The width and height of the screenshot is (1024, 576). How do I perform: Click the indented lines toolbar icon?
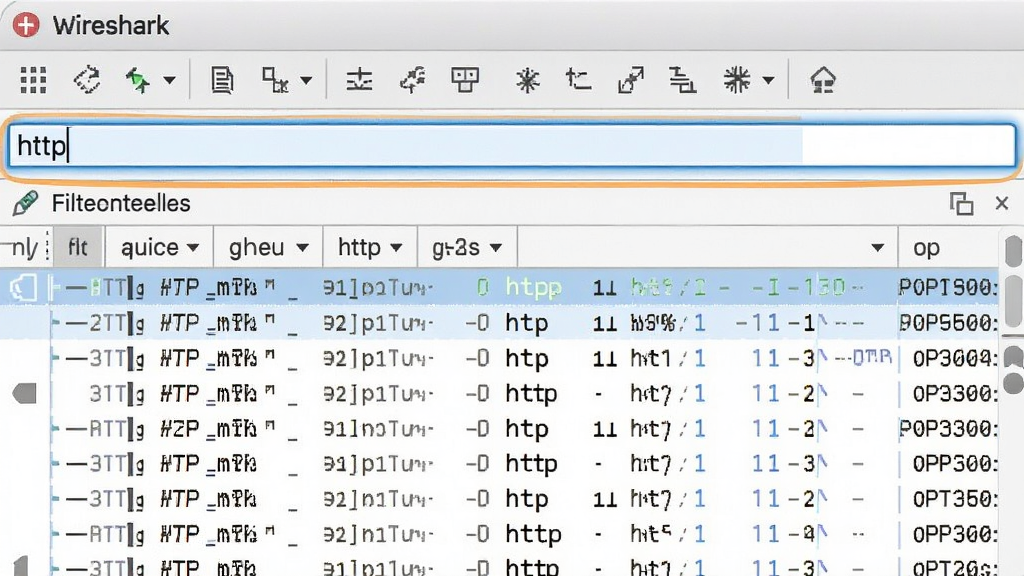tap(682, 80)
